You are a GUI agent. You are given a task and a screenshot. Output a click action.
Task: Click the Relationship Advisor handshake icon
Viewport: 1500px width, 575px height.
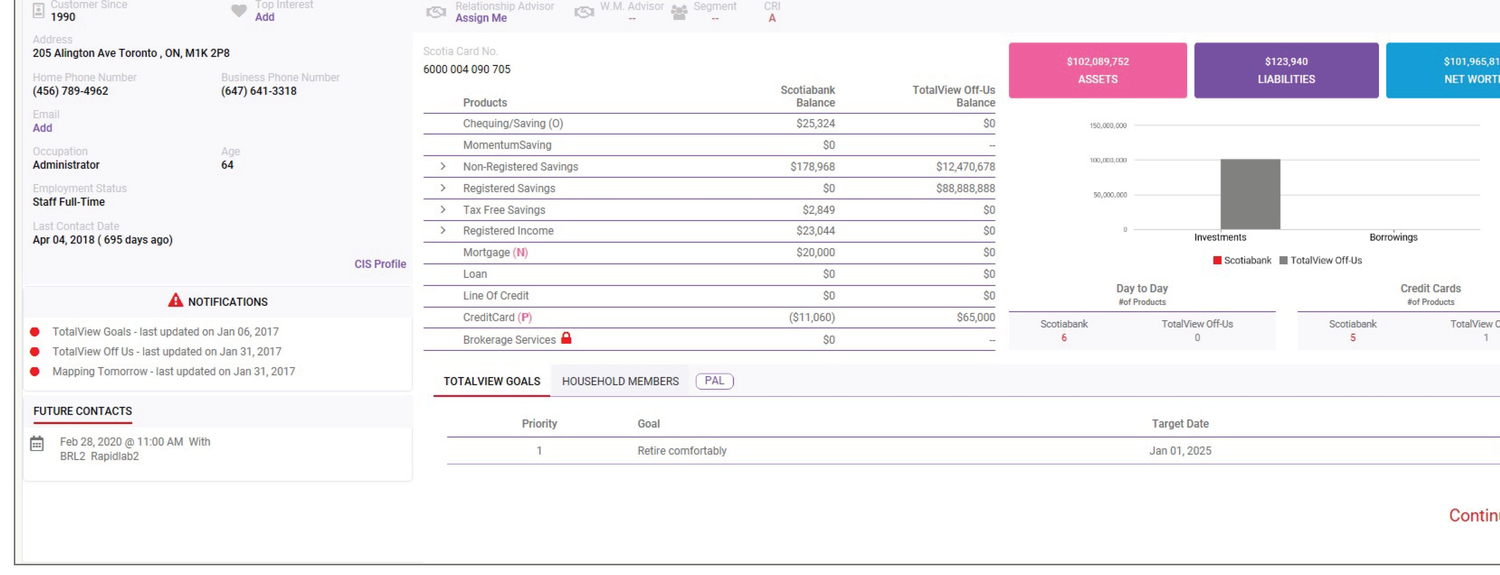[436, 12]
